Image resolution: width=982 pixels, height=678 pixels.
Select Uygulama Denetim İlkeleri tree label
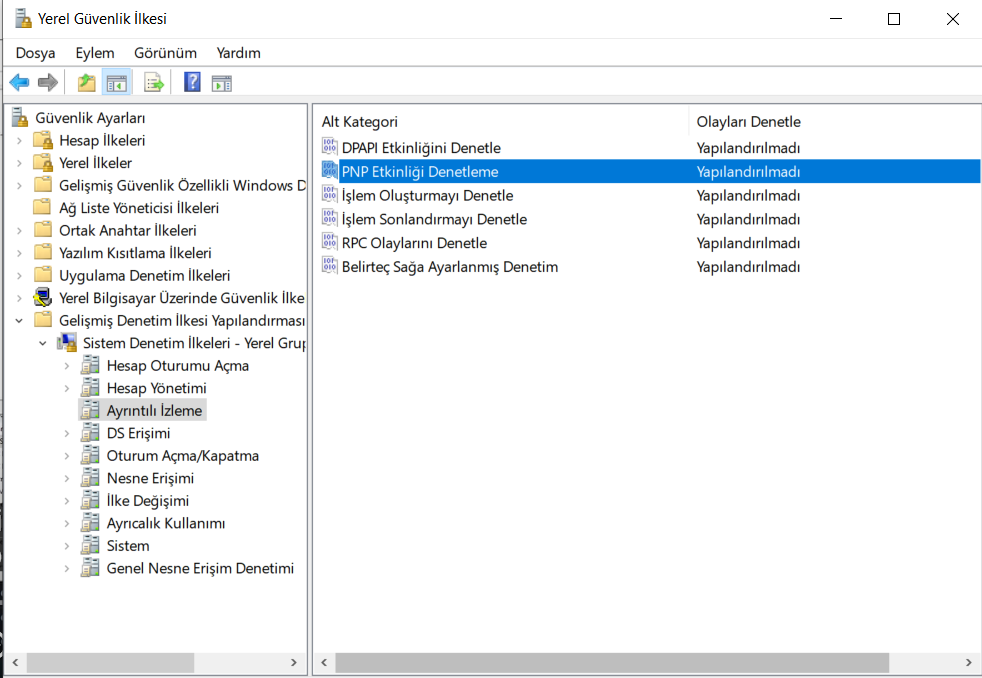[x=145, y=275]
